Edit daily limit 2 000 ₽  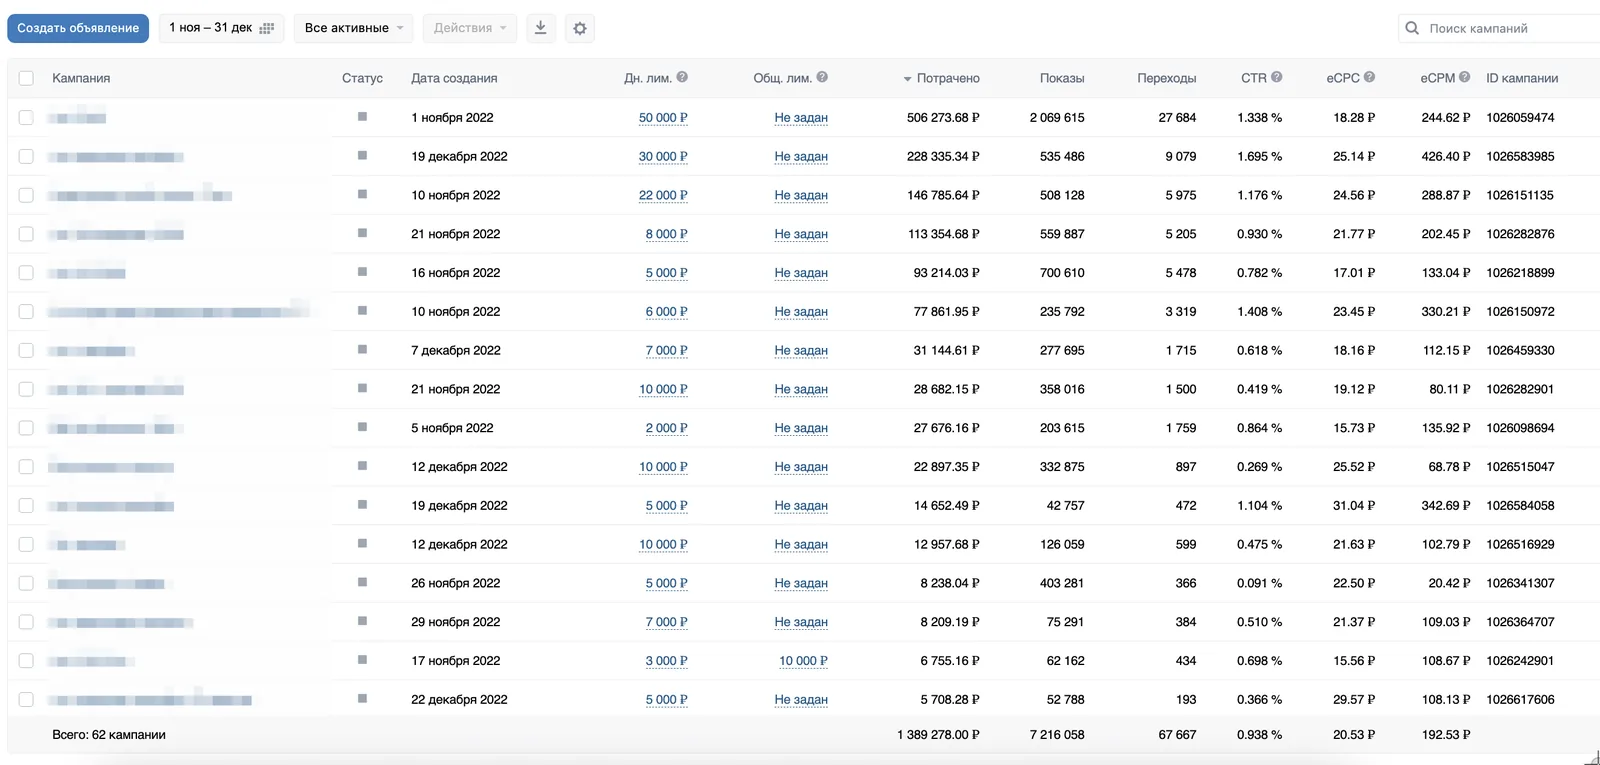[x=666, y=428]
